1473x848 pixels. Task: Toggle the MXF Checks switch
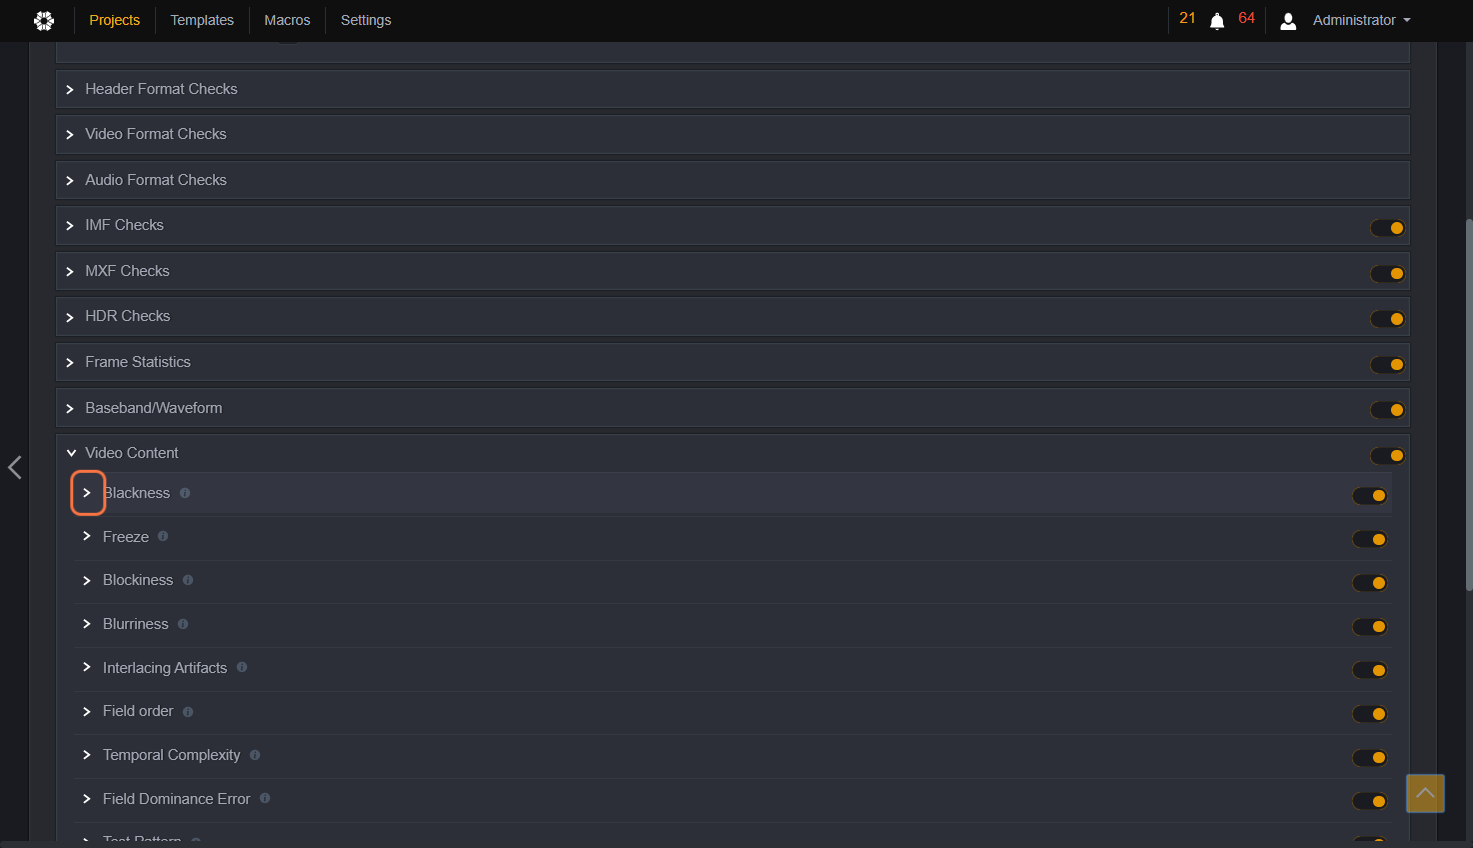[1387, 274]
